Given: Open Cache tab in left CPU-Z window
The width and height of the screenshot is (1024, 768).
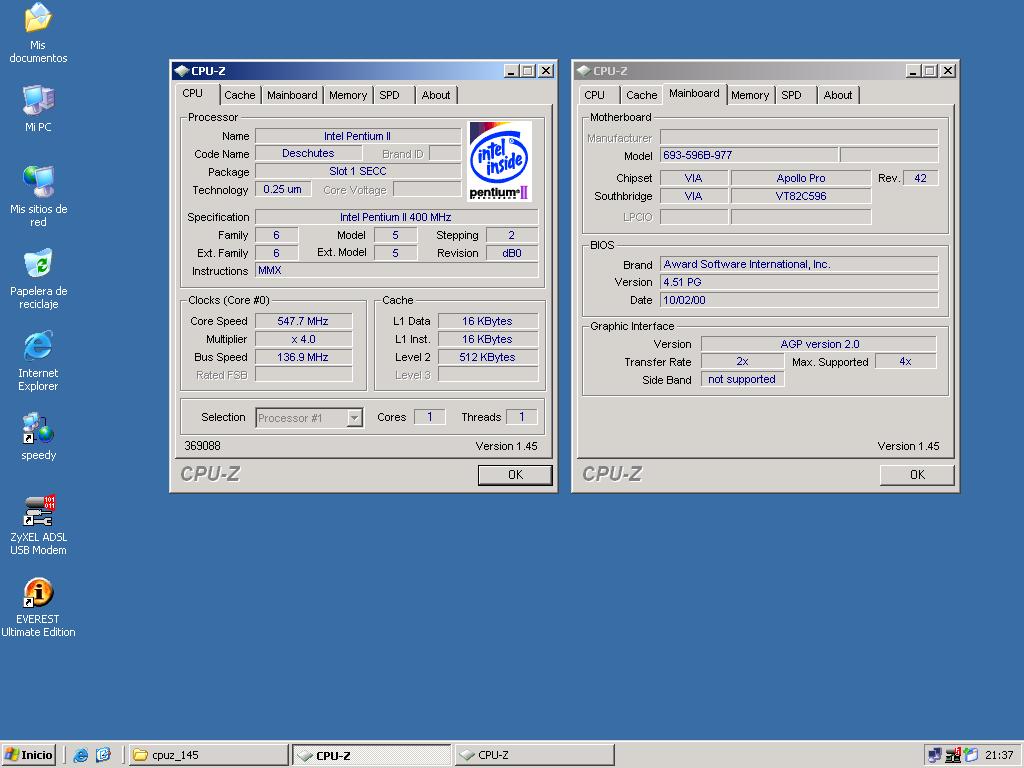Looking at the screenshot, I should pyautogui.click(x=240, y=95).
